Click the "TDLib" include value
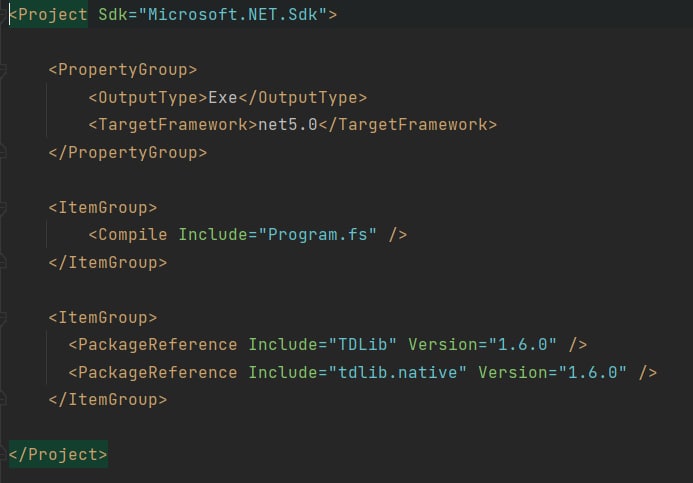 (362, 344)
